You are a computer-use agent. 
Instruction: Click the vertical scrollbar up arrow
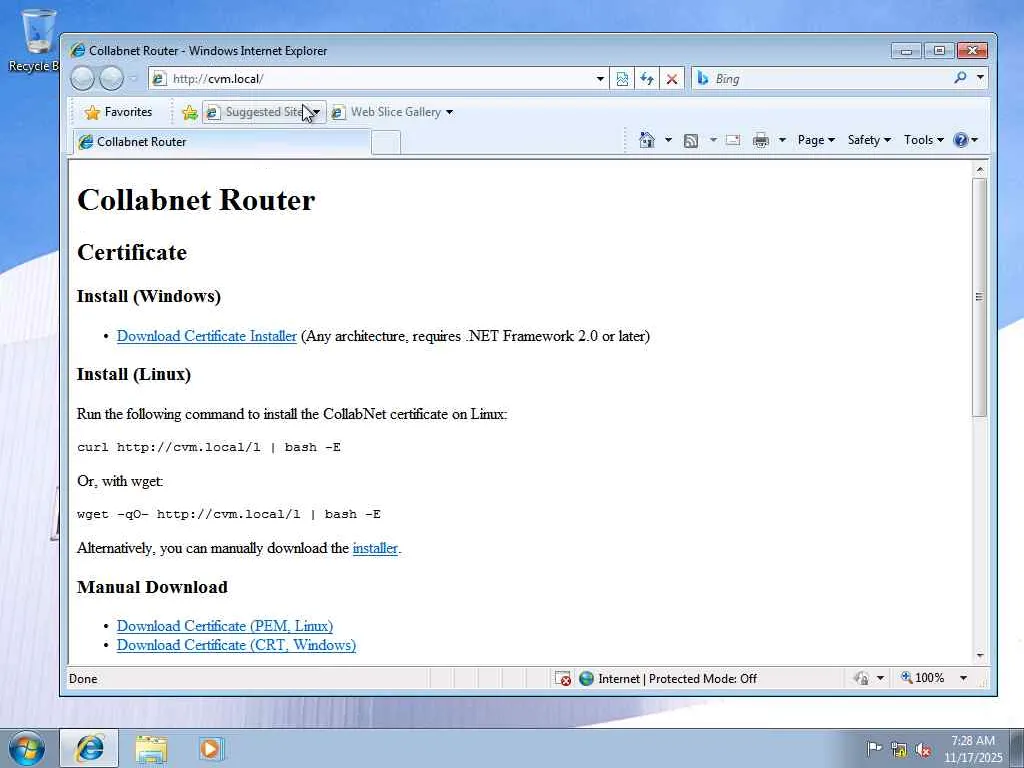coord(979,170)
